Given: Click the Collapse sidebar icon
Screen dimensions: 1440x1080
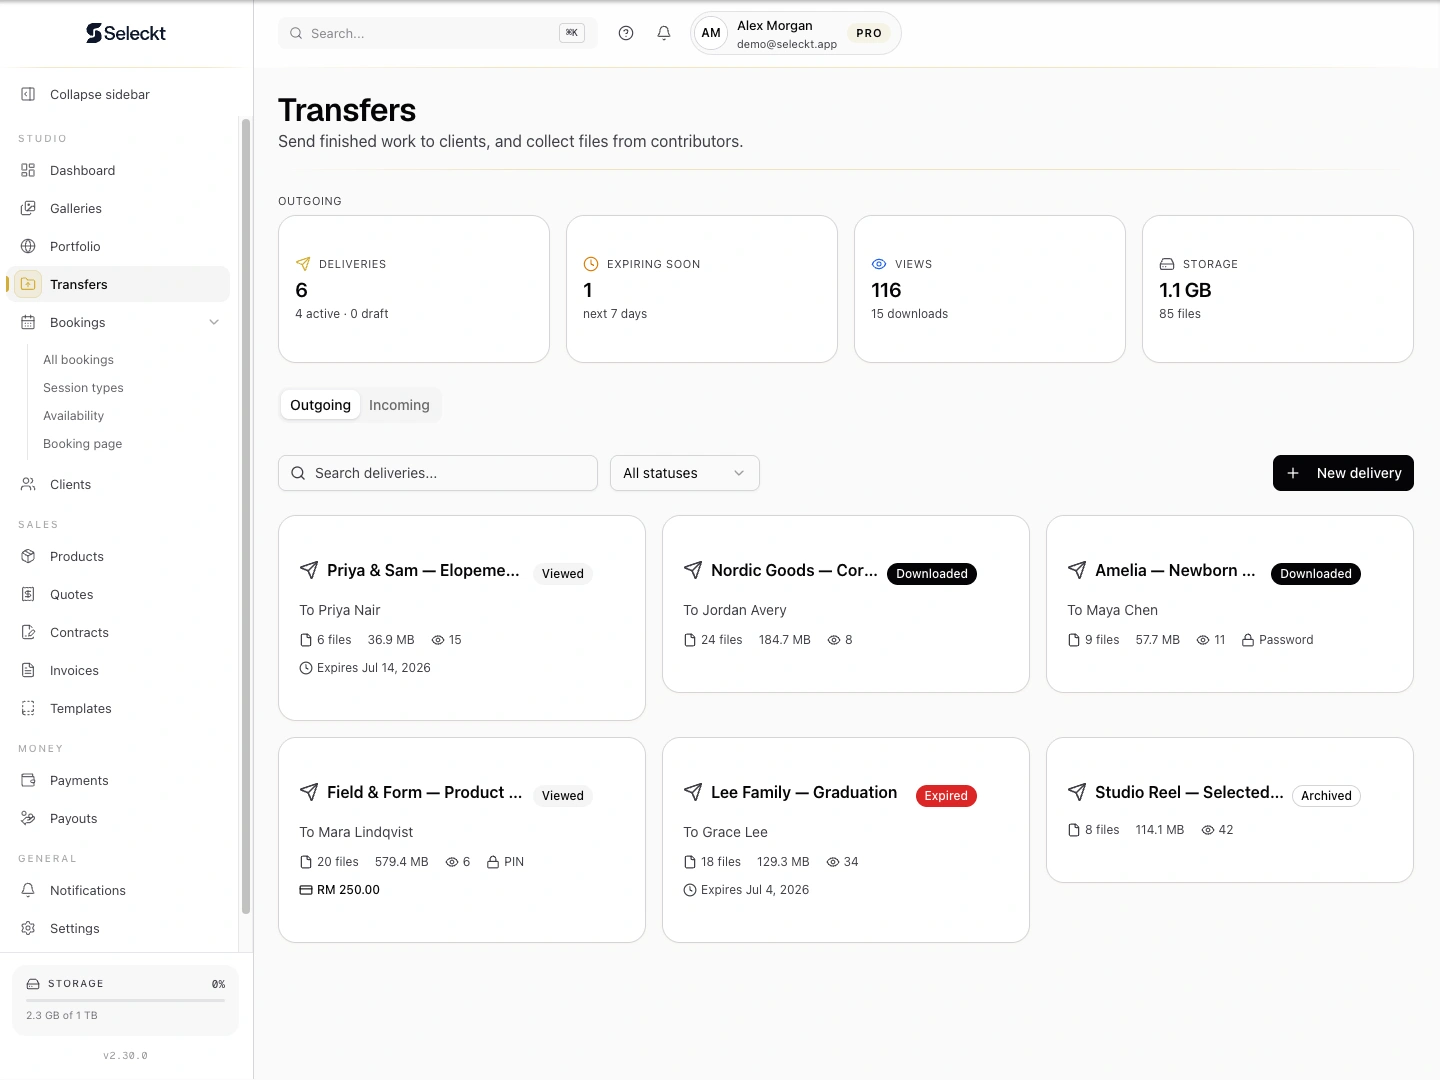Looking at the screenshot, I should pos(28,94).
